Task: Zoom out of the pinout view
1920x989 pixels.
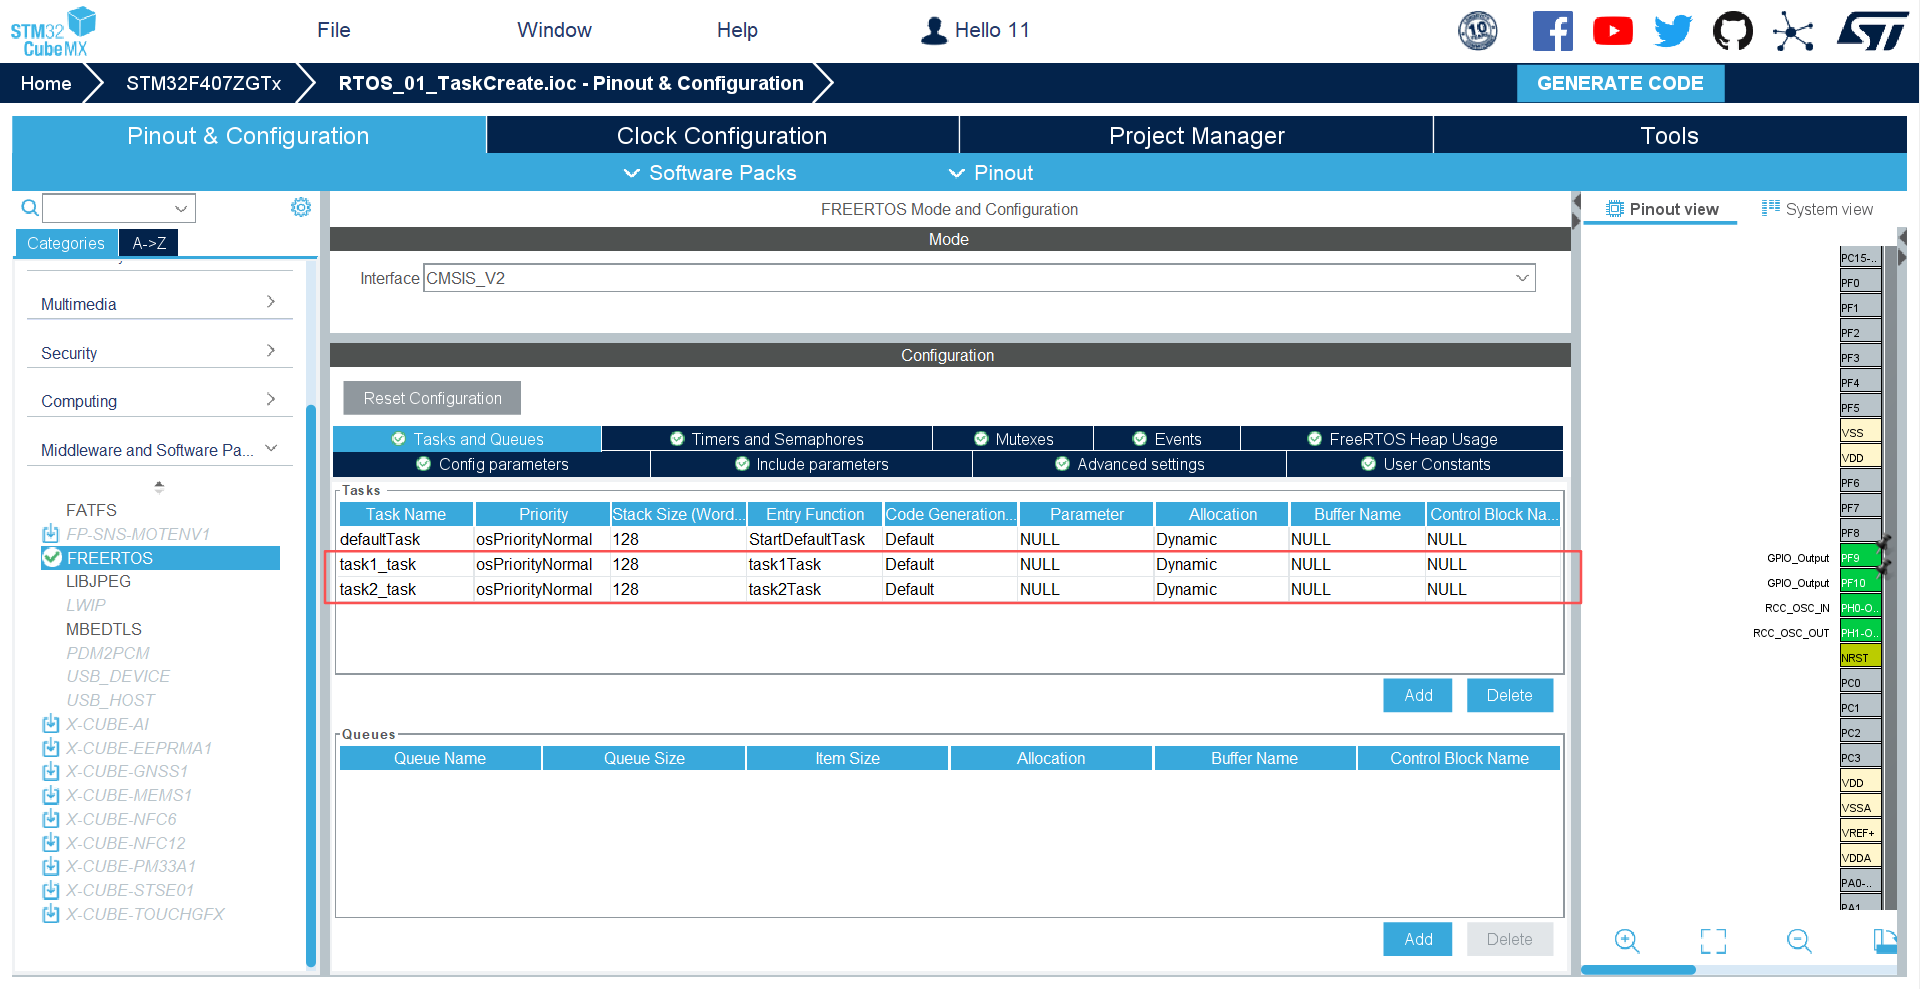Action: tap(1799, 941)
